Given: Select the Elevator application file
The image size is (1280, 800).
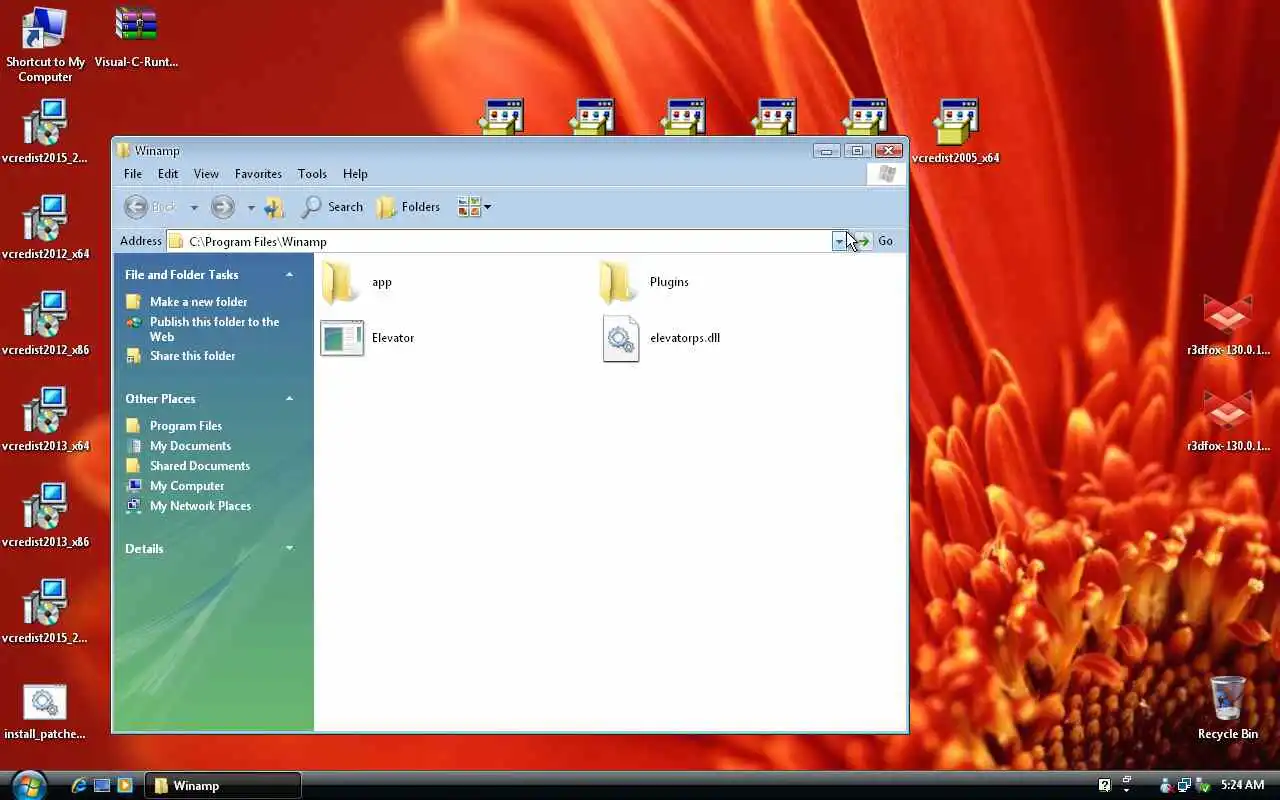Looking at the screenshot, I should (x=368, y=338).
